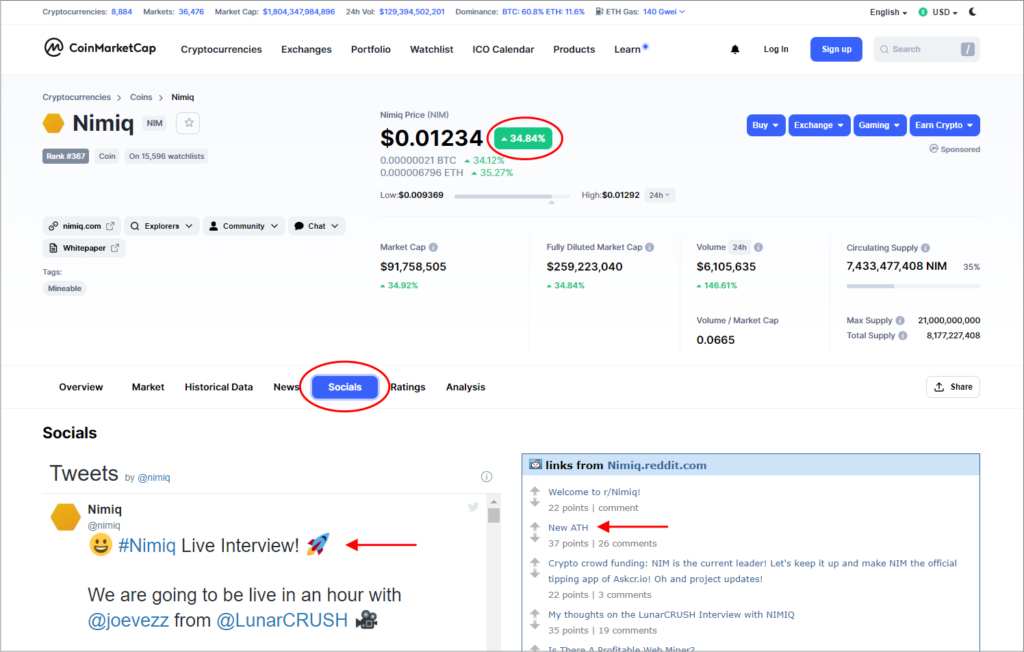Viewport: 1024px width, 652px height.
Task: Expand the Chat dropdown
Action: [317, 226]
